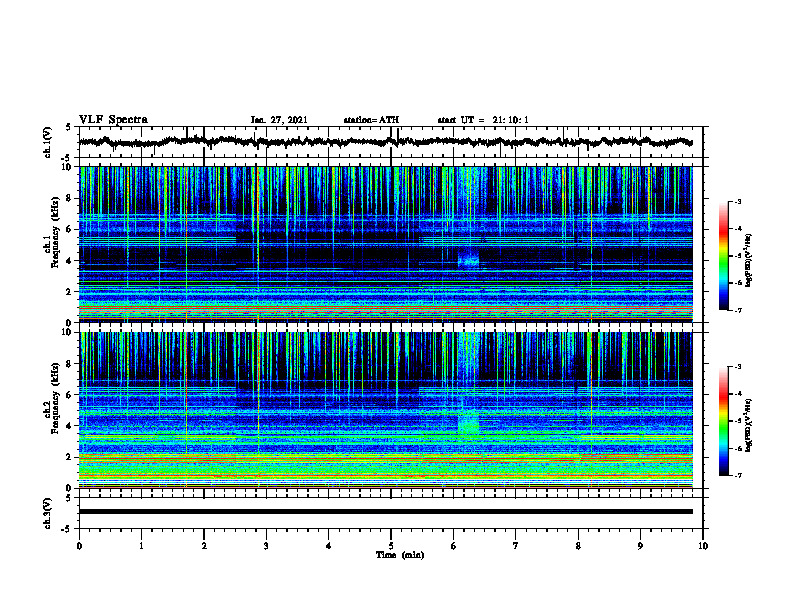
Task: Click the "Time (min)" axis title
Action: coord(400,555)
